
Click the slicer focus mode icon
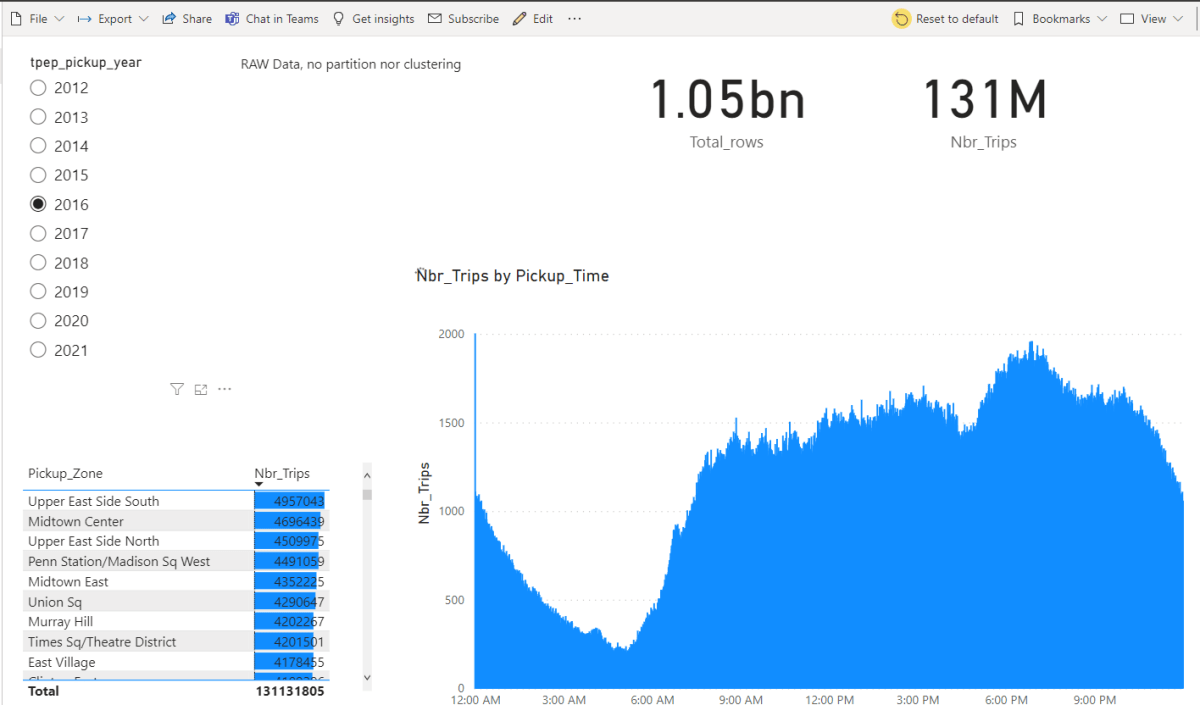click(201, 389)
